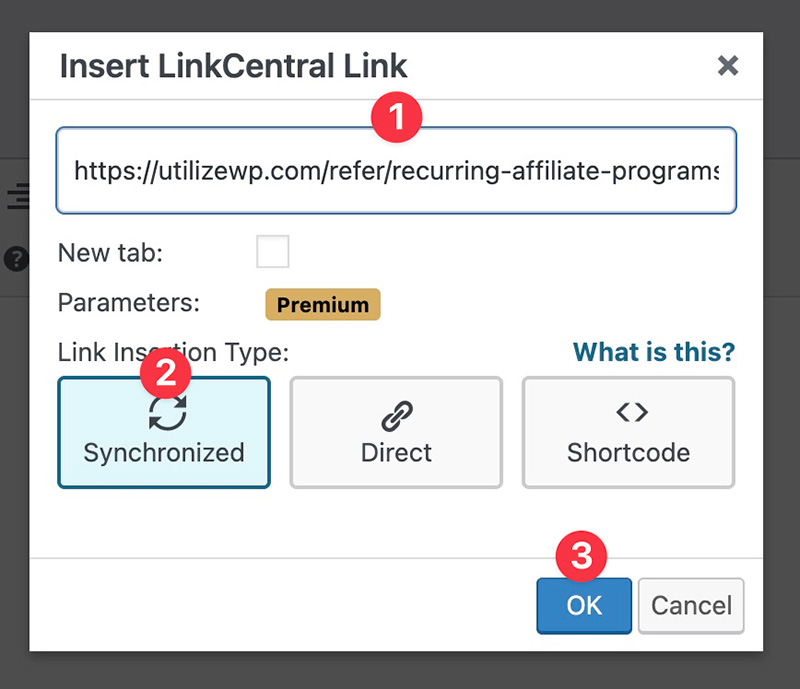Click the "Insert LinkCentral Link" dialog title
The height and width of the screenshot is (689, 800).
click(x=233, y=66)
